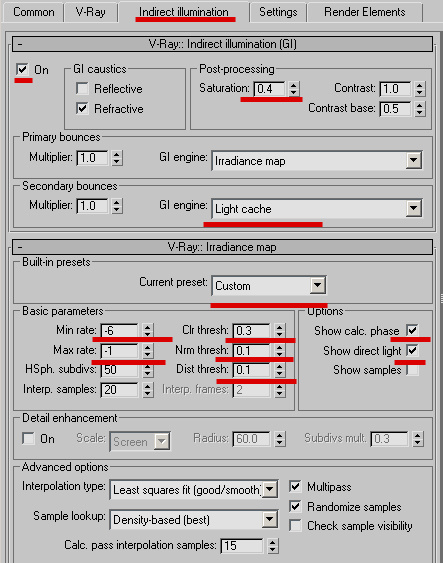This screenshot has width=443, height=563.
Task: Expand the Current preset Custom dropdown
Action: [x=269, y=286]
